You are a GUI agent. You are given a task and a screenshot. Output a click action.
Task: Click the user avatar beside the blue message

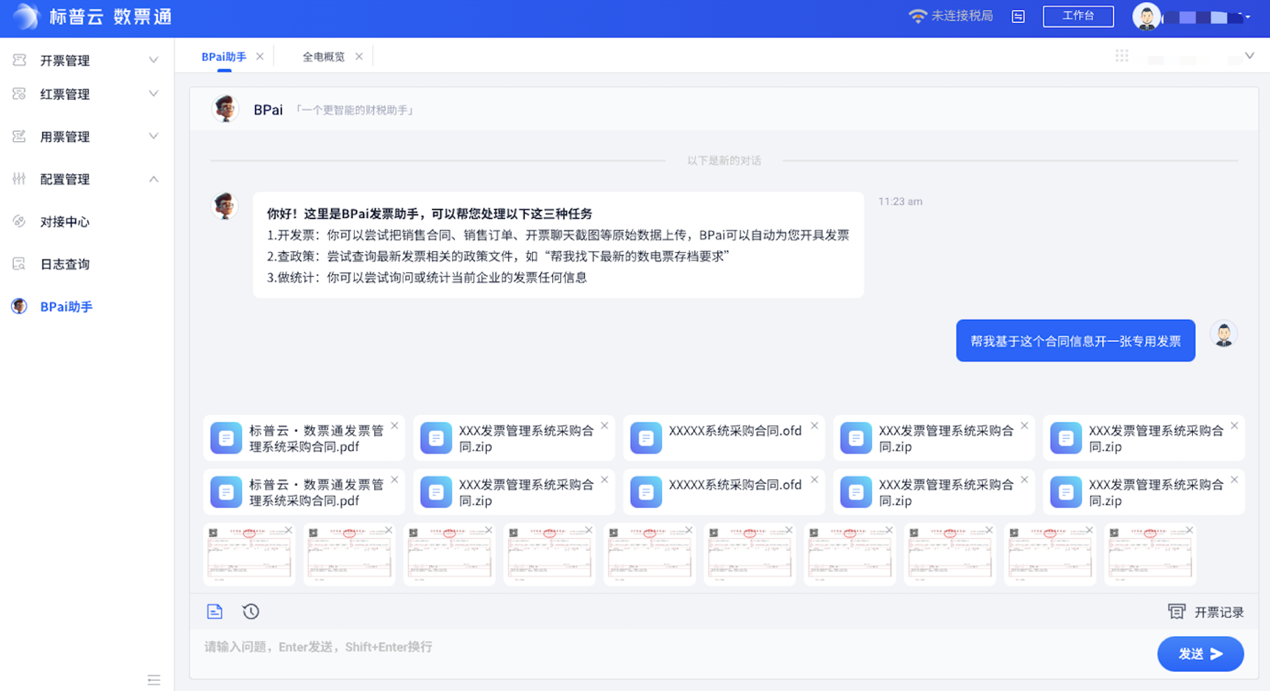click(x=1223, y=334)
